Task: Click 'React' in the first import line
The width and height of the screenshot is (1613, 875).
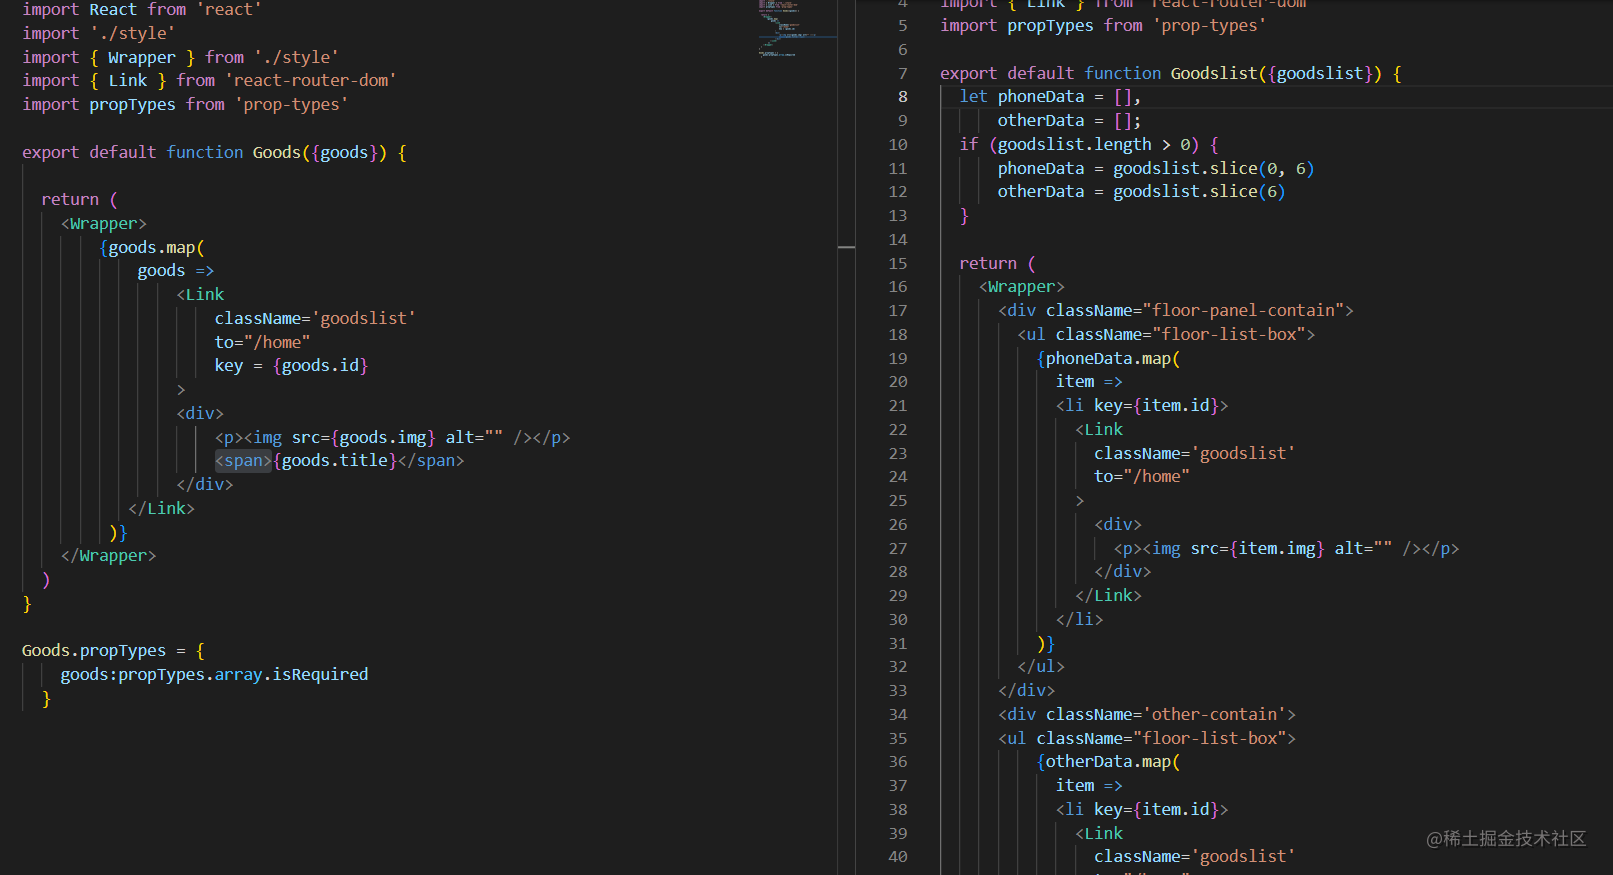Action: point(113,10)
